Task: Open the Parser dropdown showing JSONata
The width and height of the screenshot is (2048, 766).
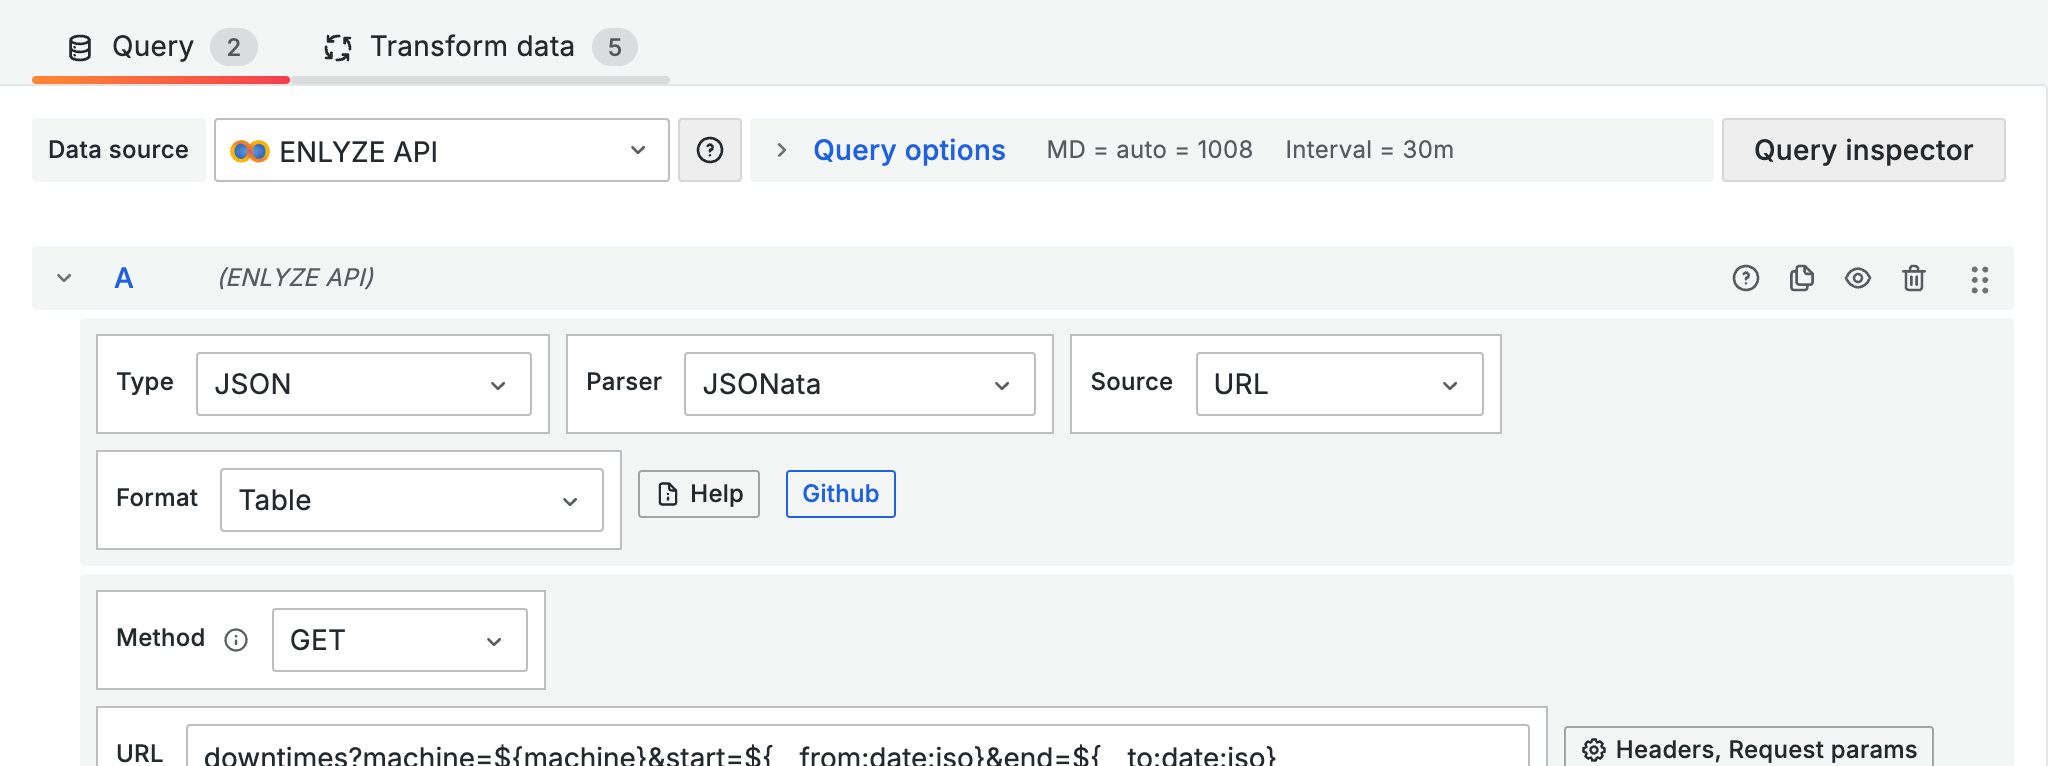Action: click(858, 384)
